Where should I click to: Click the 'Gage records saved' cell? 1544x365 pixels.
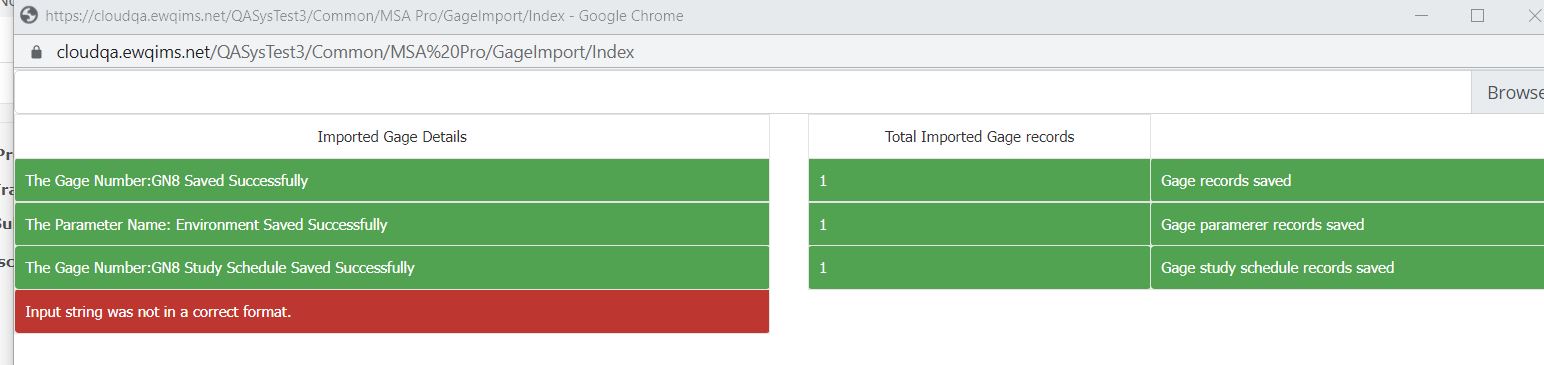1347,181
